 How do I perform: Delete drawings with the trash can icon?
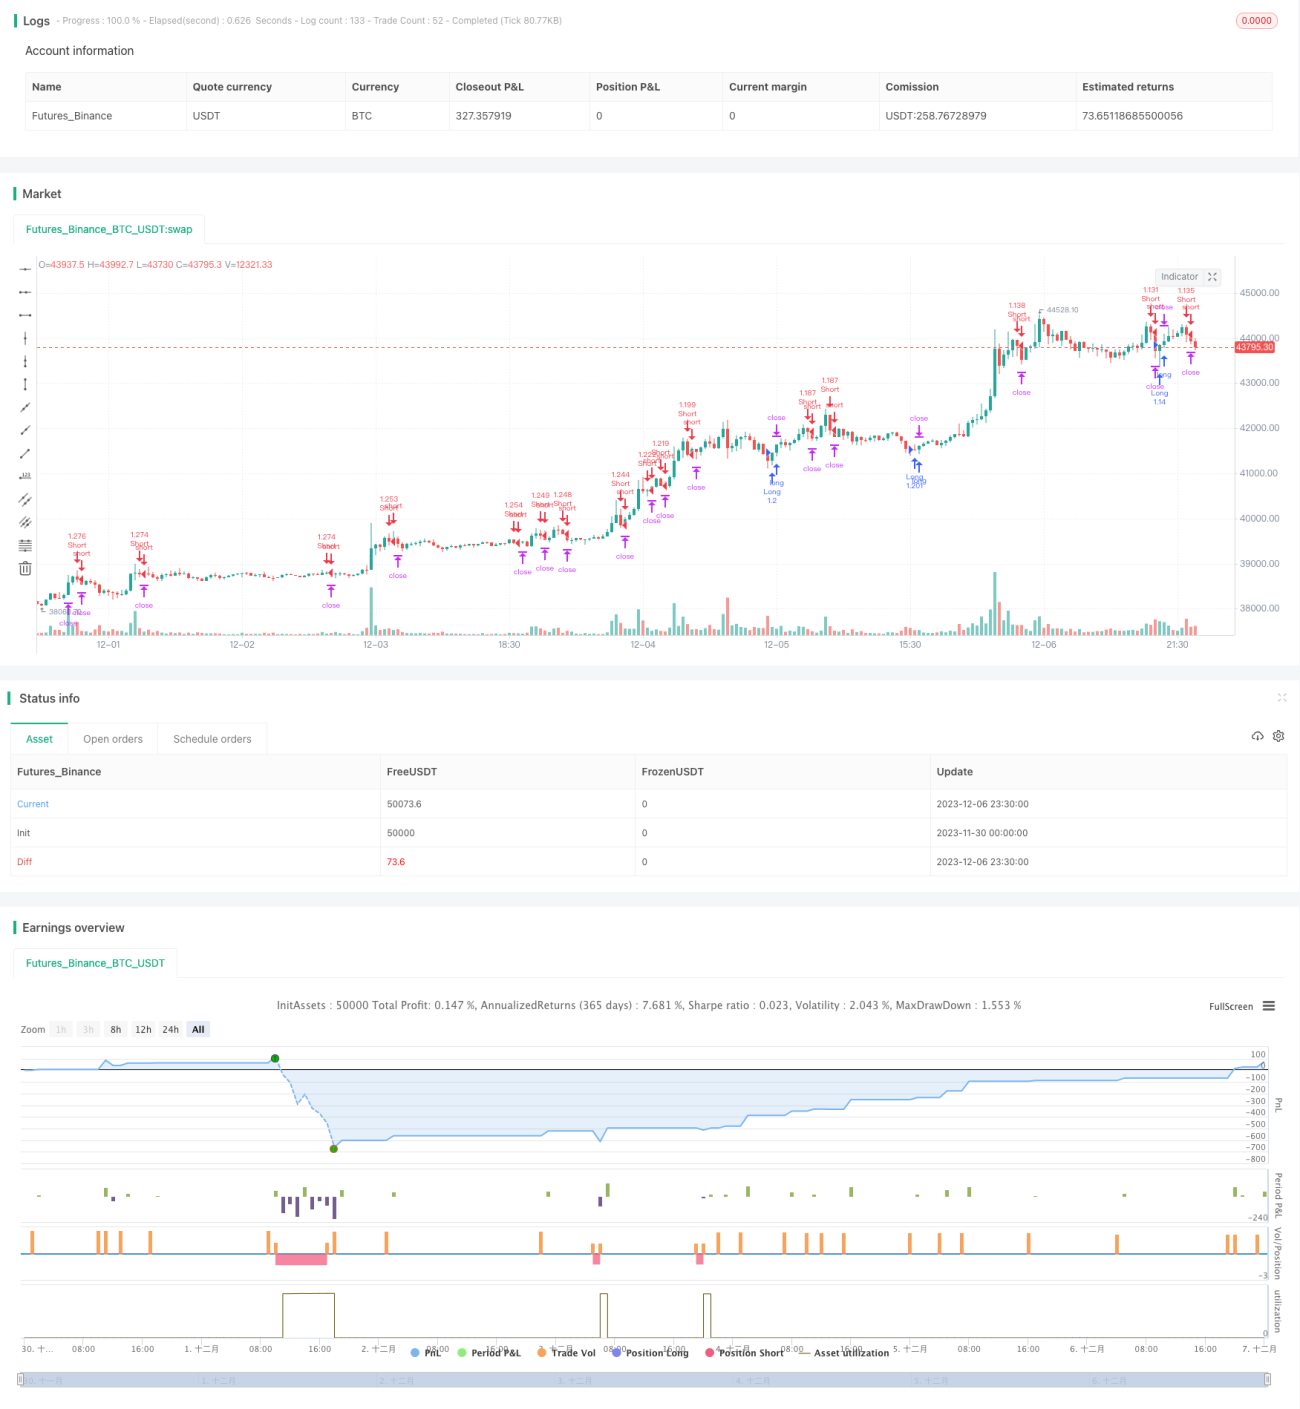tap(25, 568)
